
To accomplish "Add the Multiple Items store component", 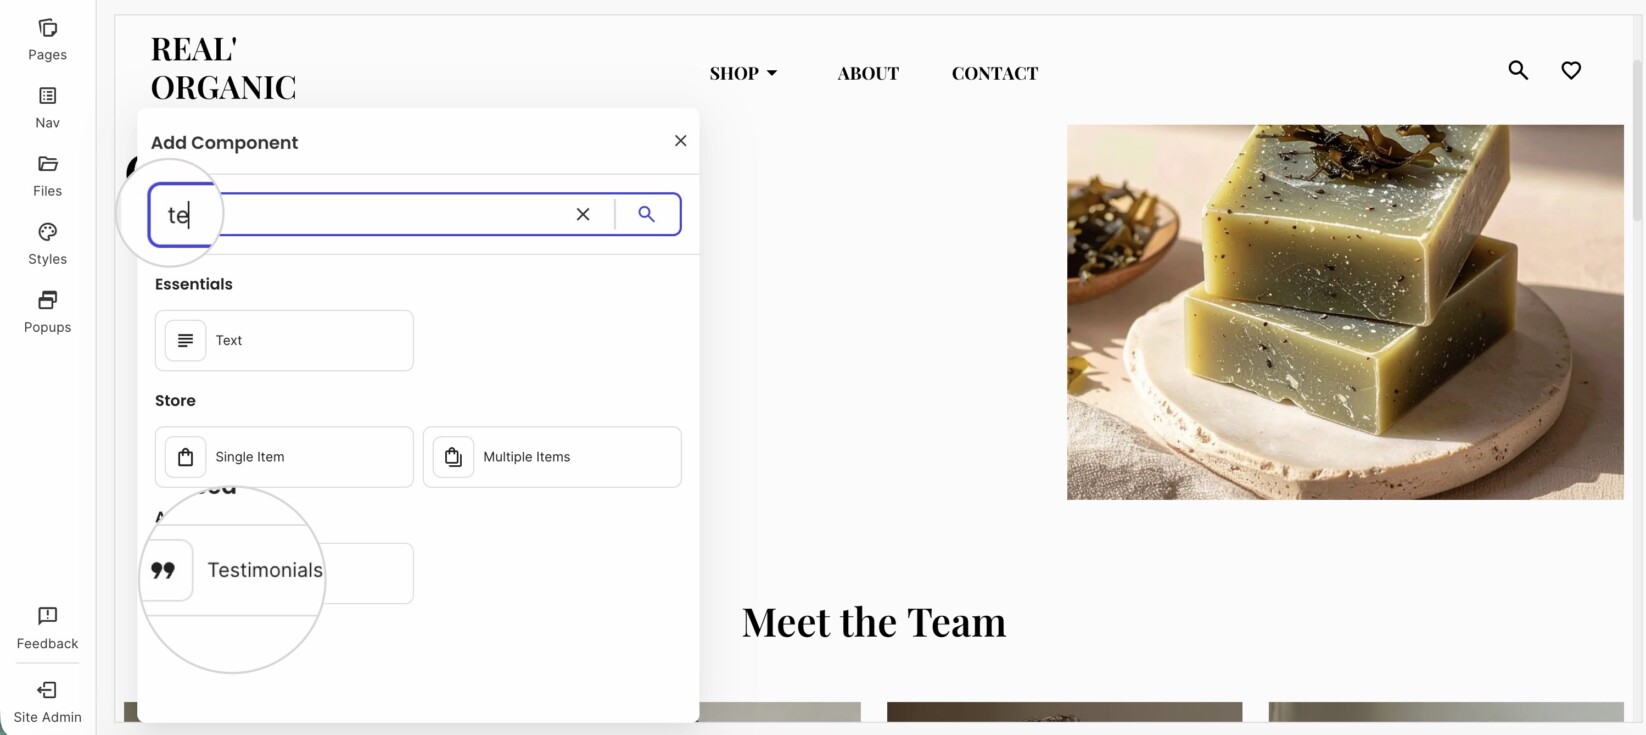I will [x=552, y=457].
